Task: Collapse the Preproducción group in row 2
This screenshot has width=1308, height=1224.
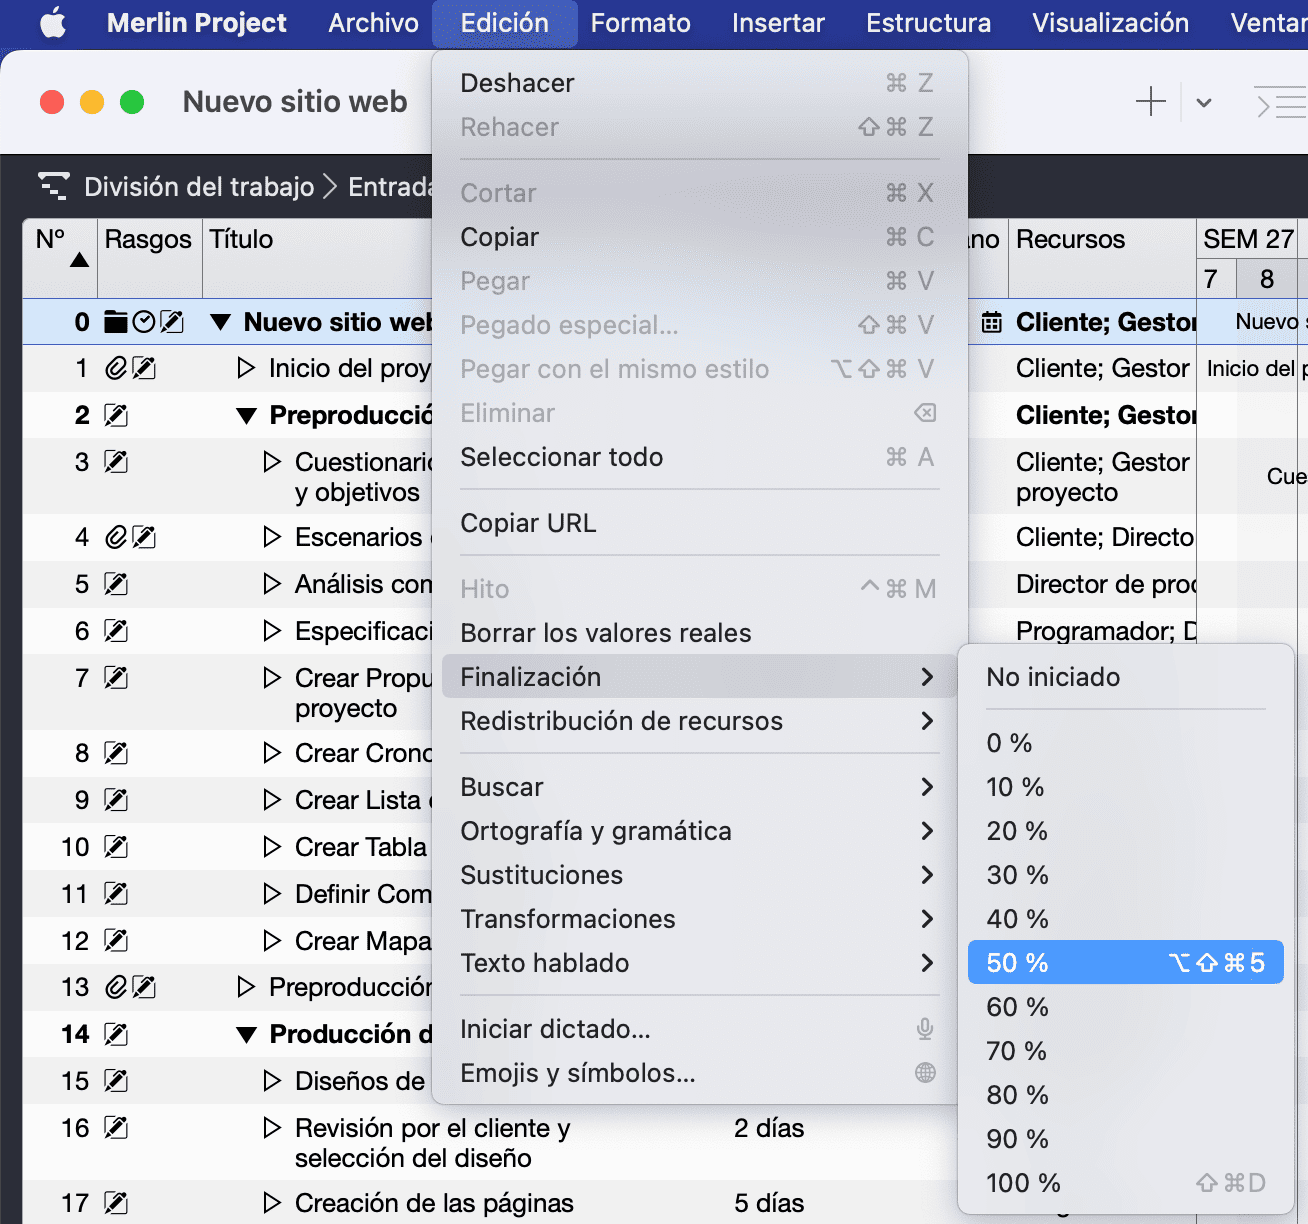Action: [x=246, y=416]
